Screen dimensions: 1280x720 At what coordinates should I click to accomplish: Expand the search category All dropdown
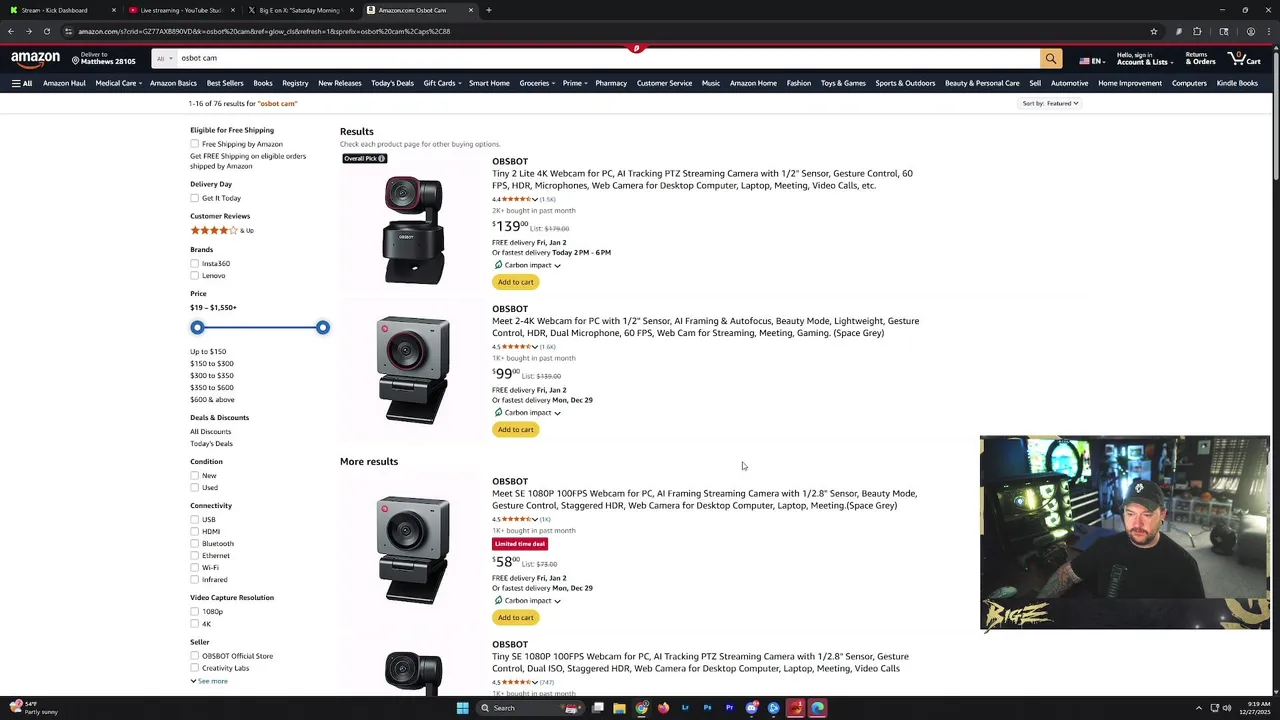tap(164, 58)
